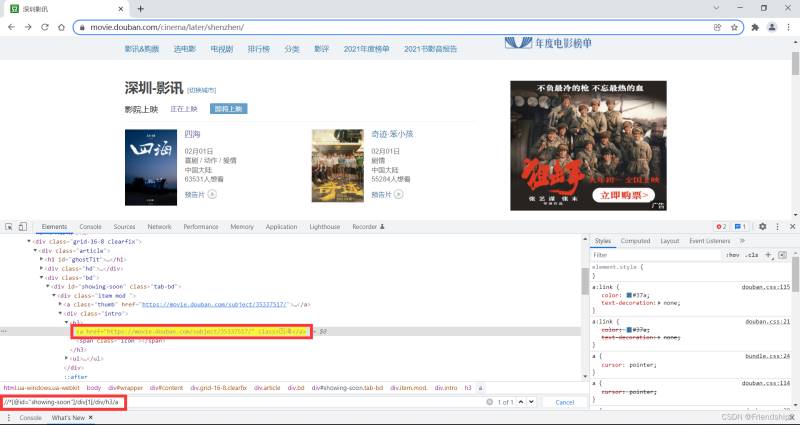Switch to the 正在上映 now-showing tab
The image size is (800, 425).
pyautogui.click(x=184, y=109)
